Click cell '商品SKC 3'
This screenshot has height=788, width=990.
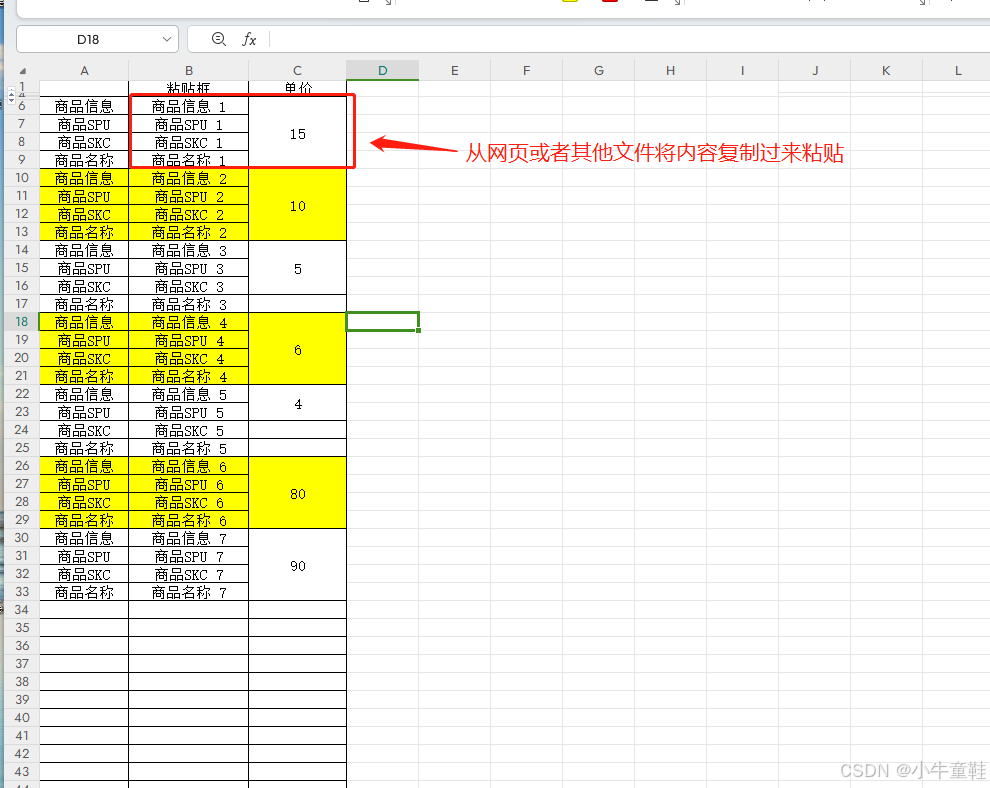[189, 286]
